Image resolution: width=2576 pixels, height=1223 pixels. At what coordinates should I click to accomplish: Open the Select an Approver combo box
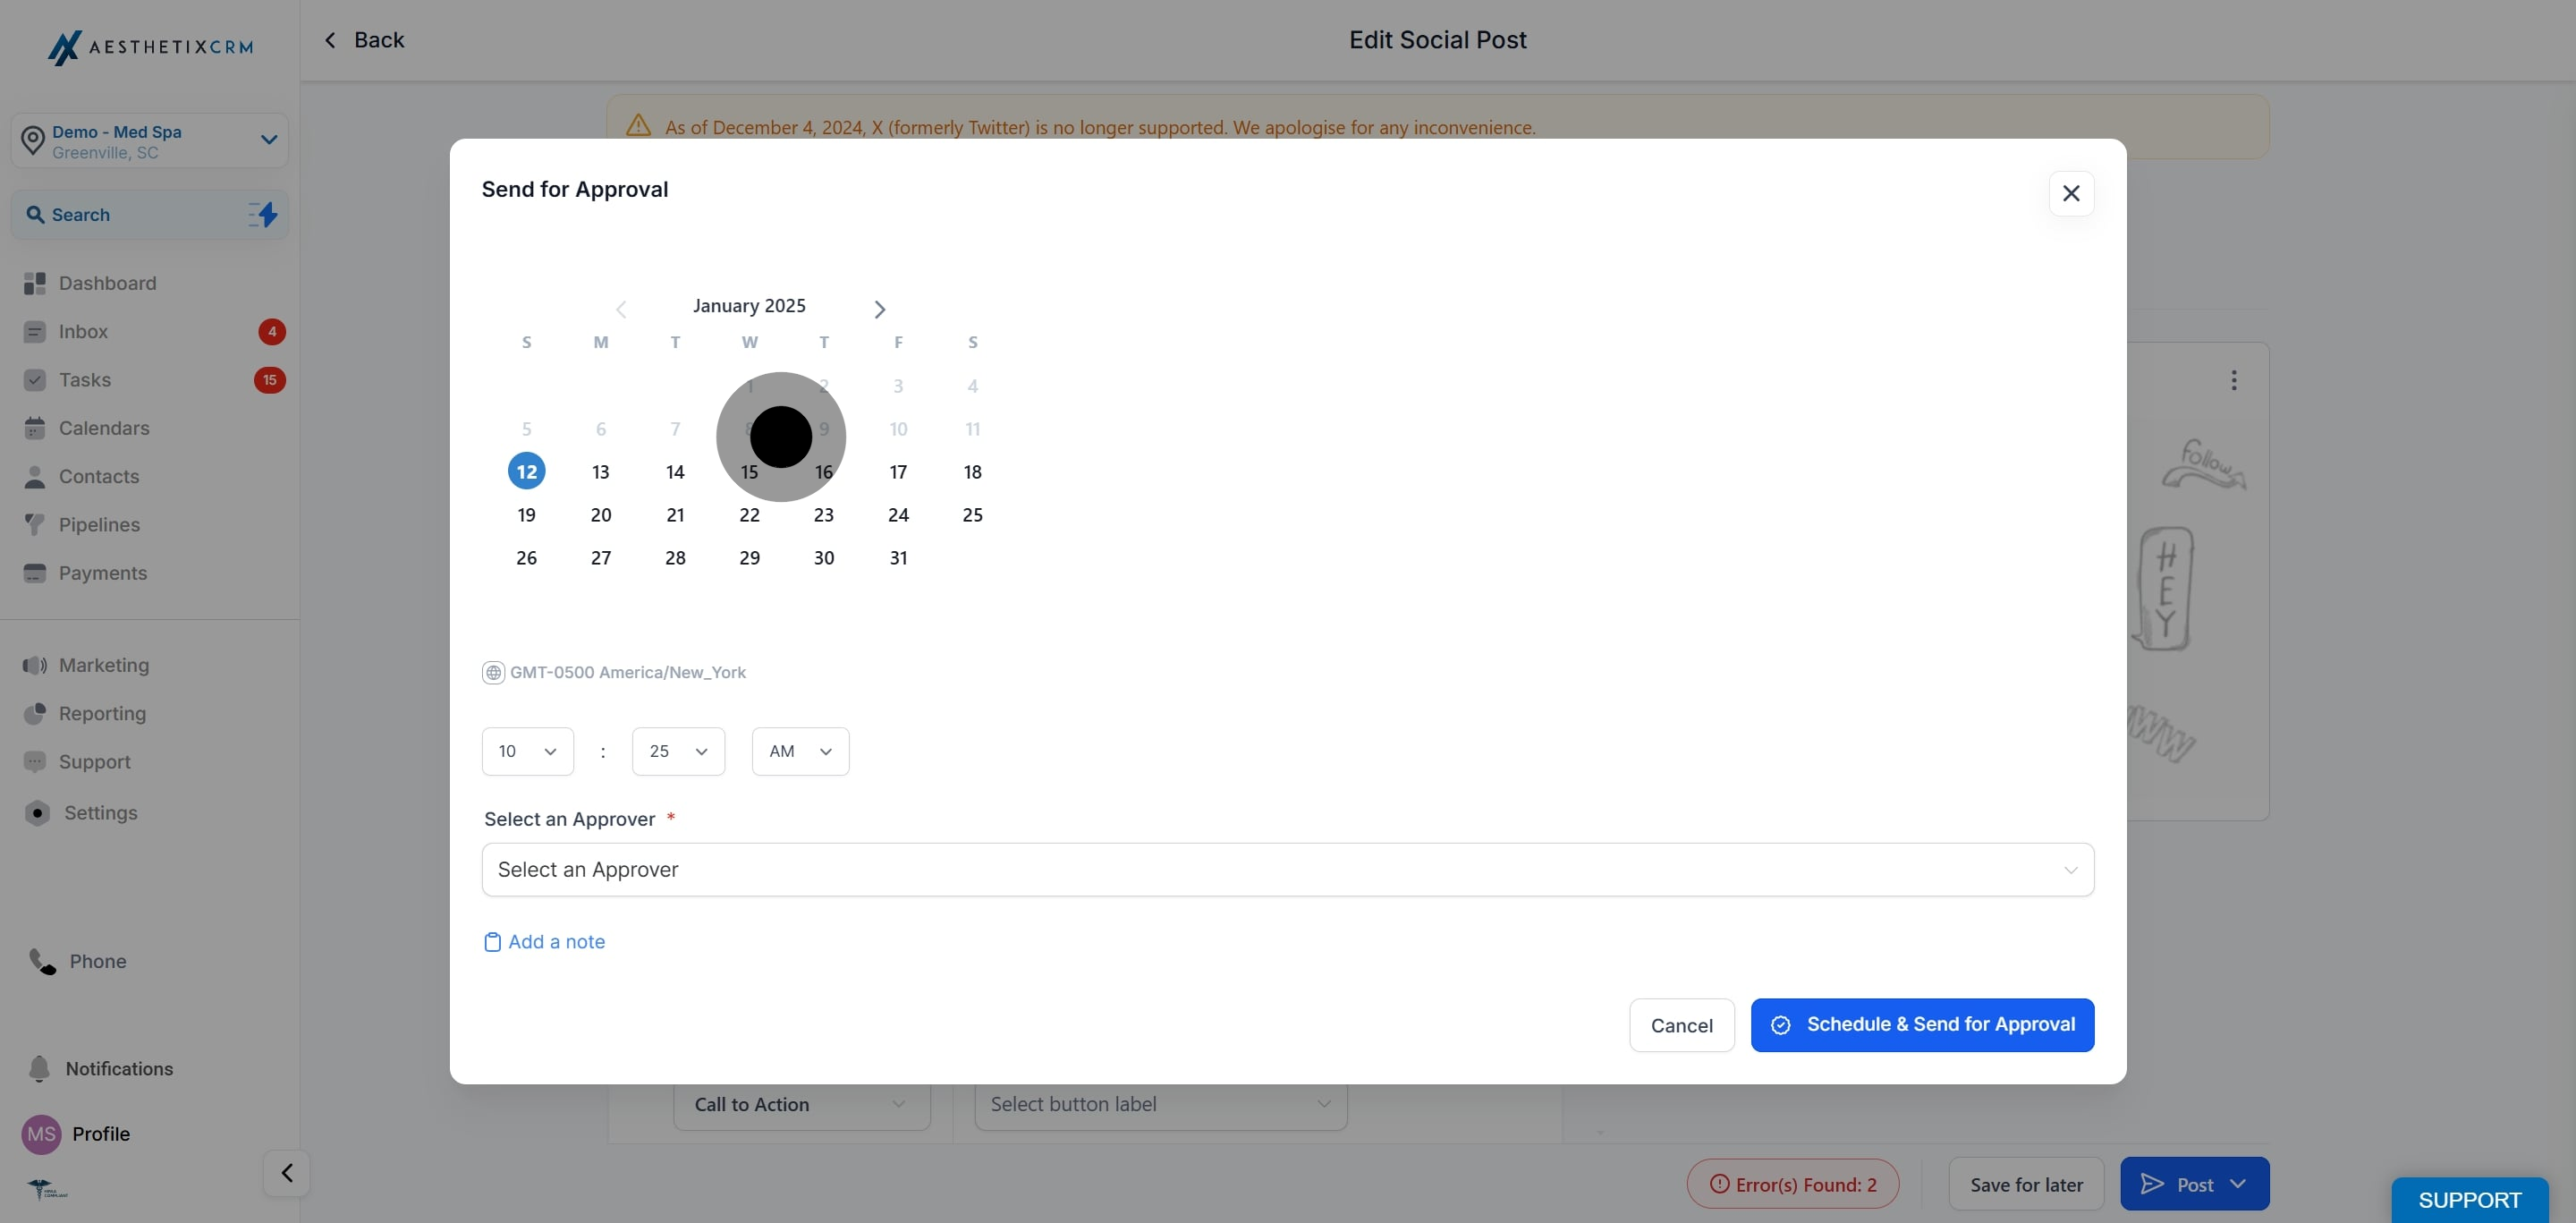click(1287, 869)
